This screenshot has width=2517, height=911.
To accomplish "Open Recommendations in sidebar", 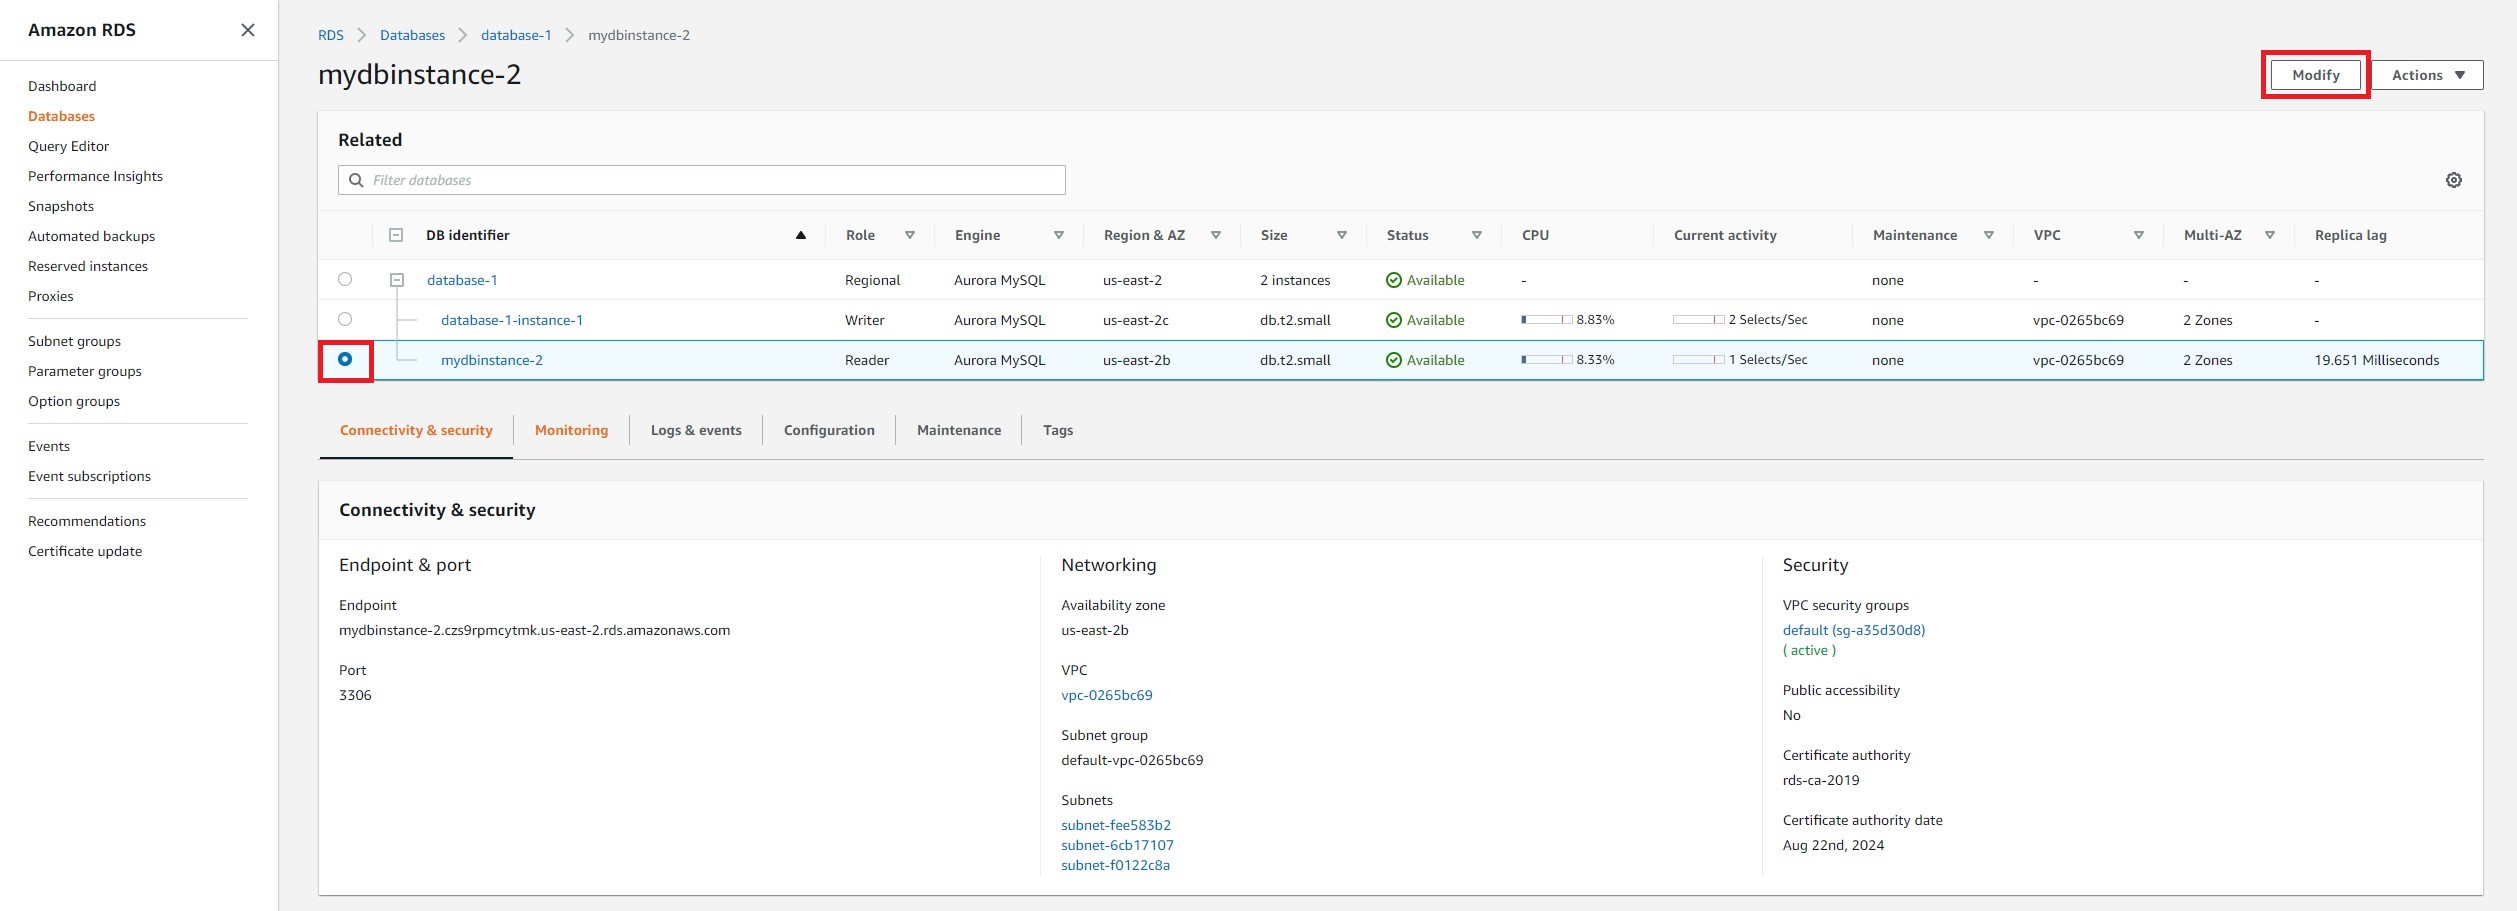I will 87,521.
